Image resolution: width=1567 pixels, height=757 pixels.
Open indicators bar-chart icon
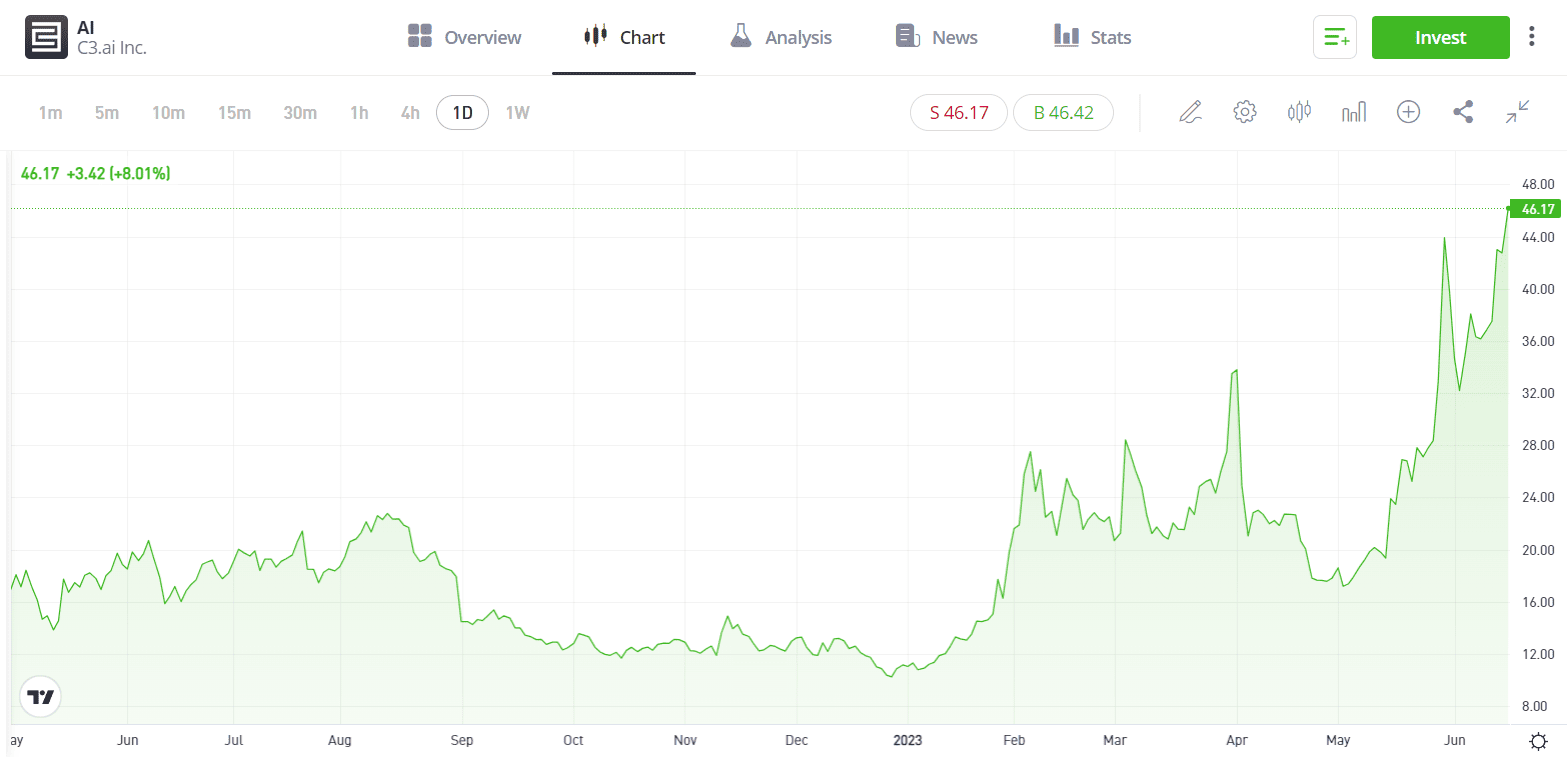1353,112
